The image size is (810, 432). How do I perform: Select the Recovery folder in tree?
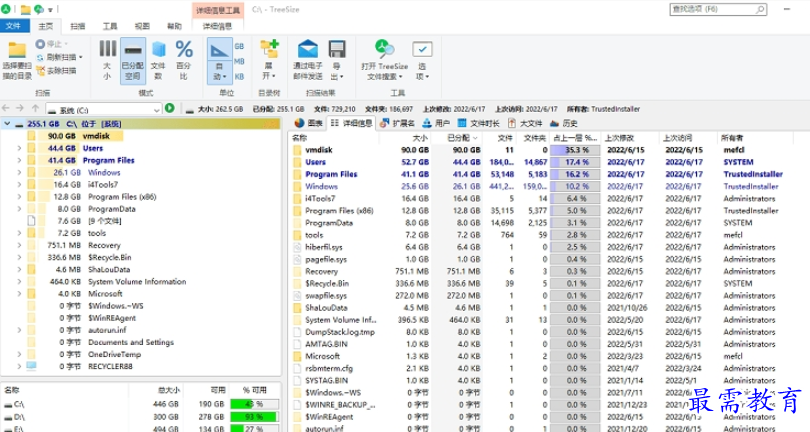[x=104, y=245]
